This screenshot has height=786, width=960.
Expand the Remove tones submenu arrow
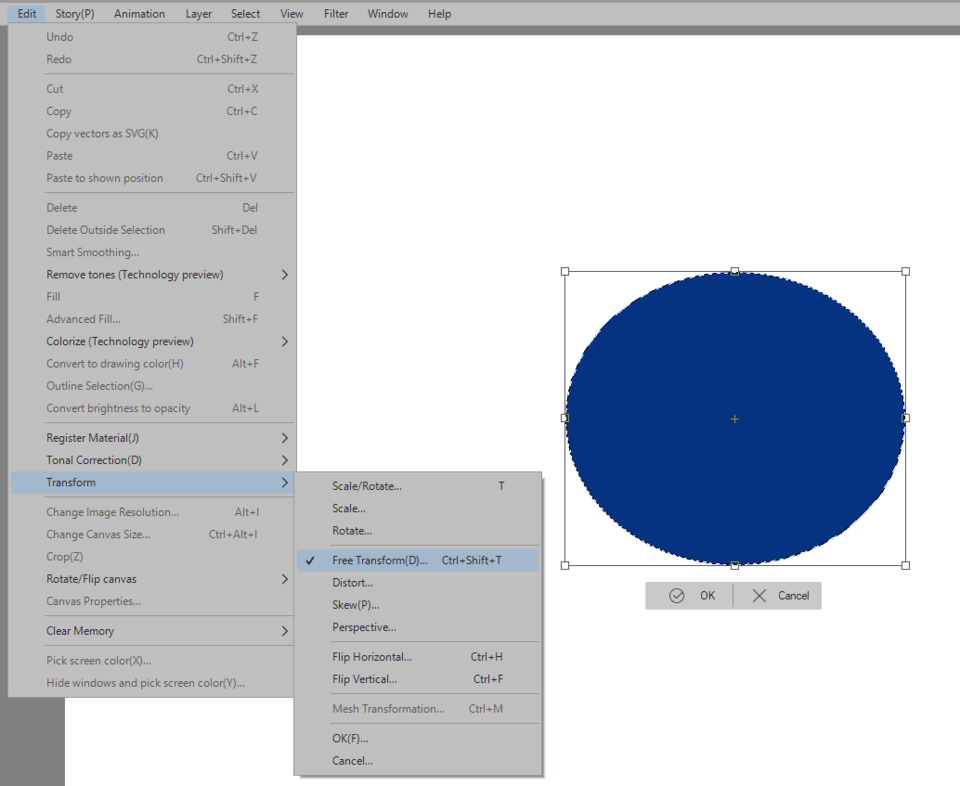[x=285, y=275]
